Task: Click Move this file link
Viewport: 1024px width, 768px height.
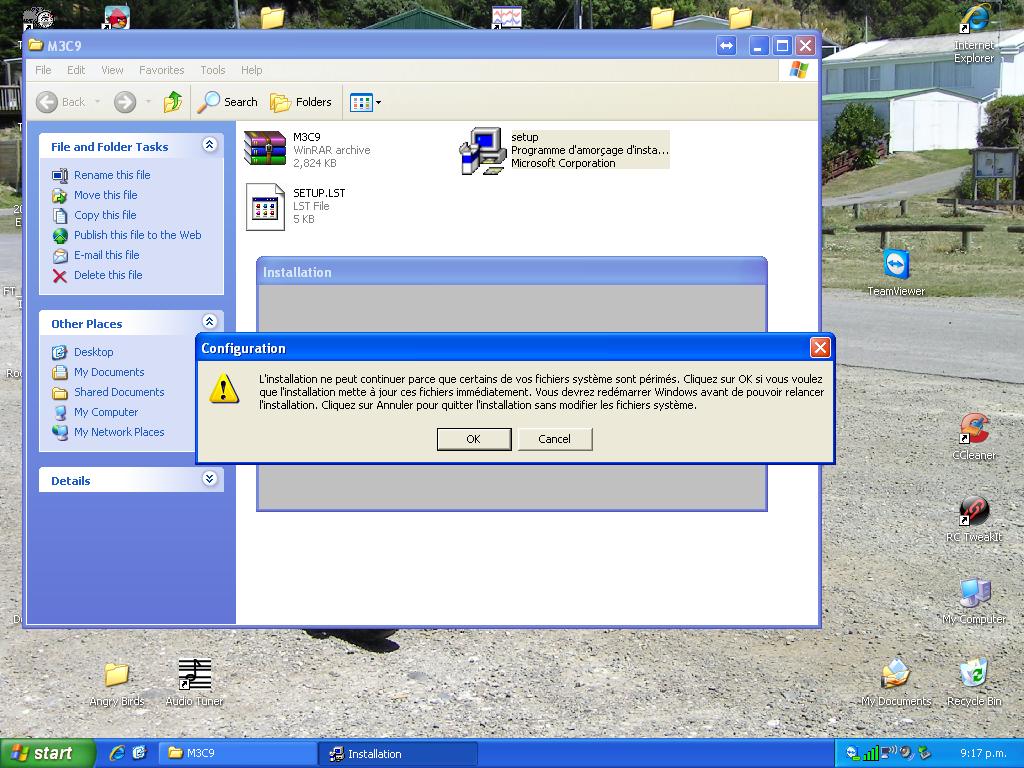Action: [105, 195]
